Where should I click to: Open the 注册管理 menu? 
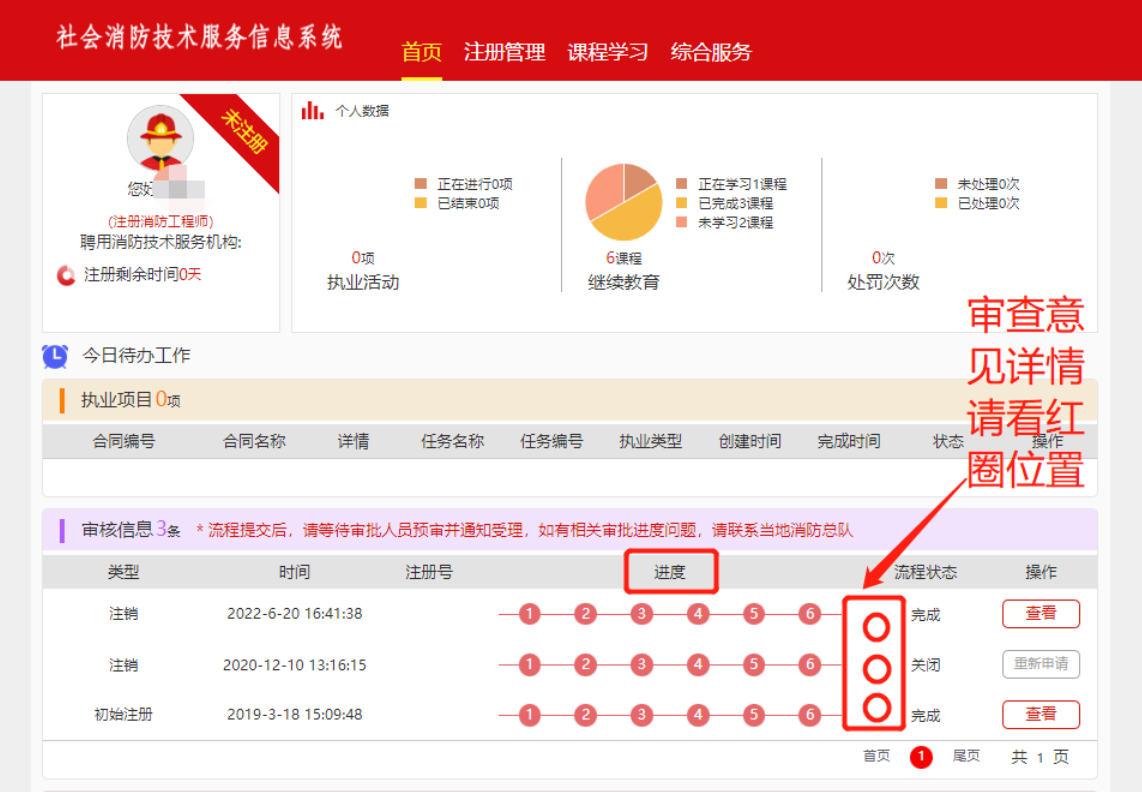504,52
